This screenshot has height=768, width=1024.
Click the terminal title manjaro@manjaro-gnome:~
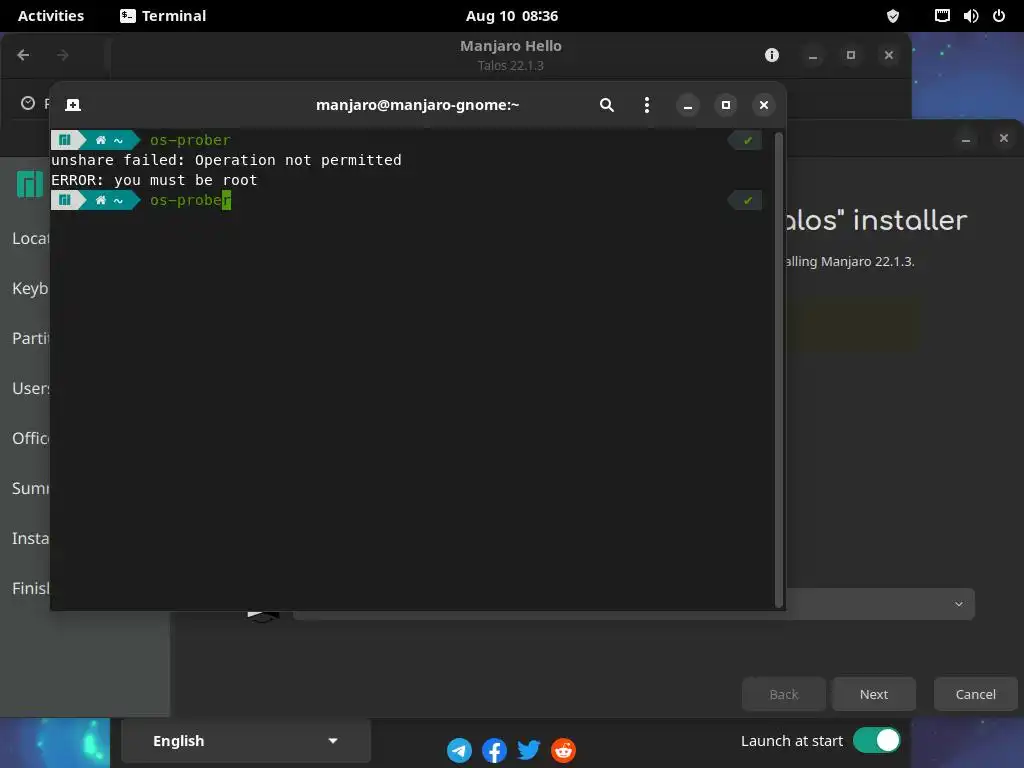[x=417, y=105]
